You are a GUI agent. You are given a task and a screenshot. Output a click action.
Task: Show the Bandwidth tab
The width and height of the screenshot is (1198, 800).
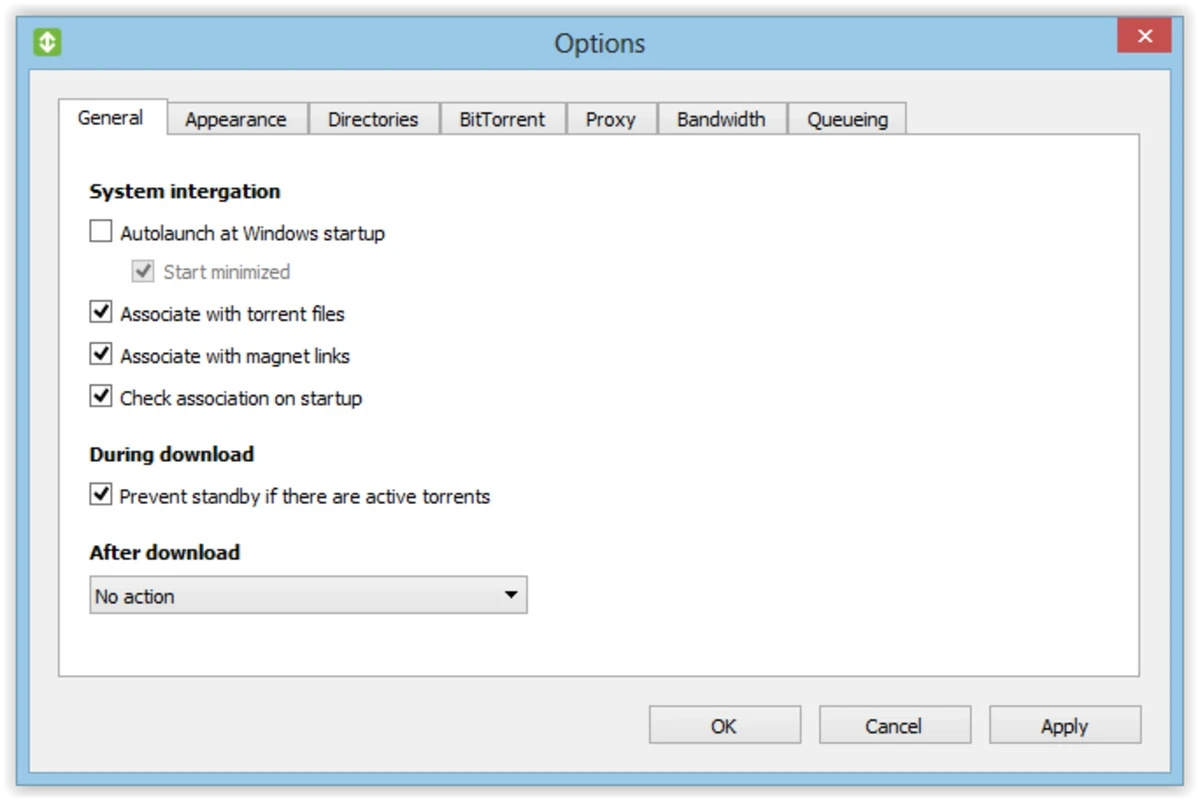tap(721, 119)
